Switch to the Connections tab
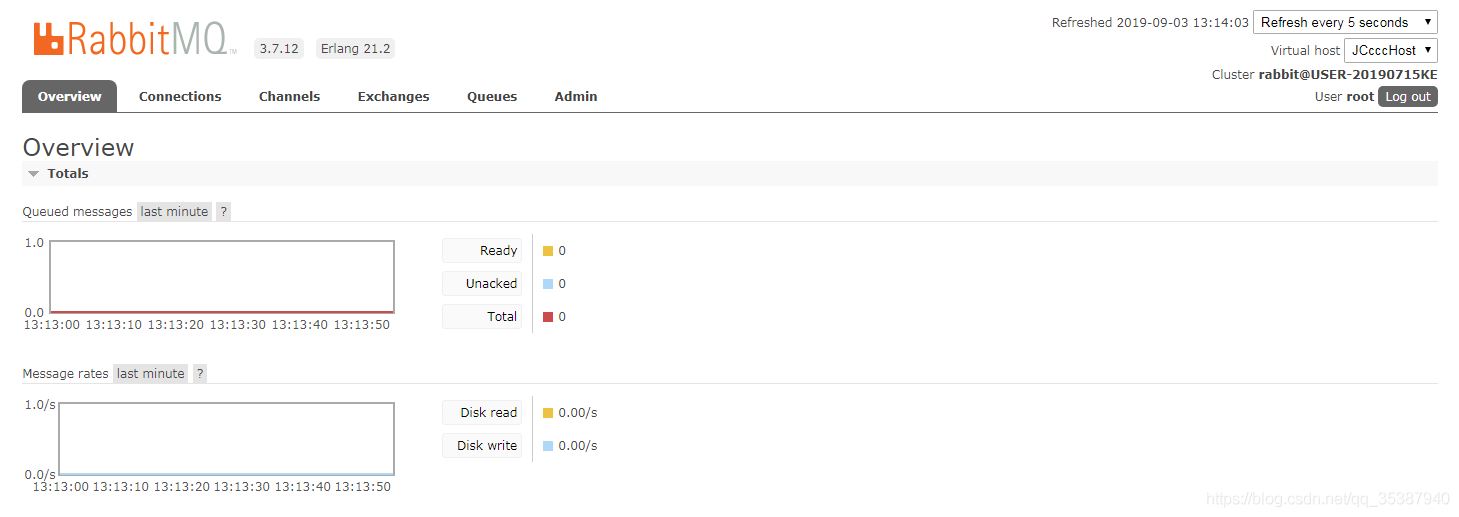1459x517 pixels. [180, 96]
